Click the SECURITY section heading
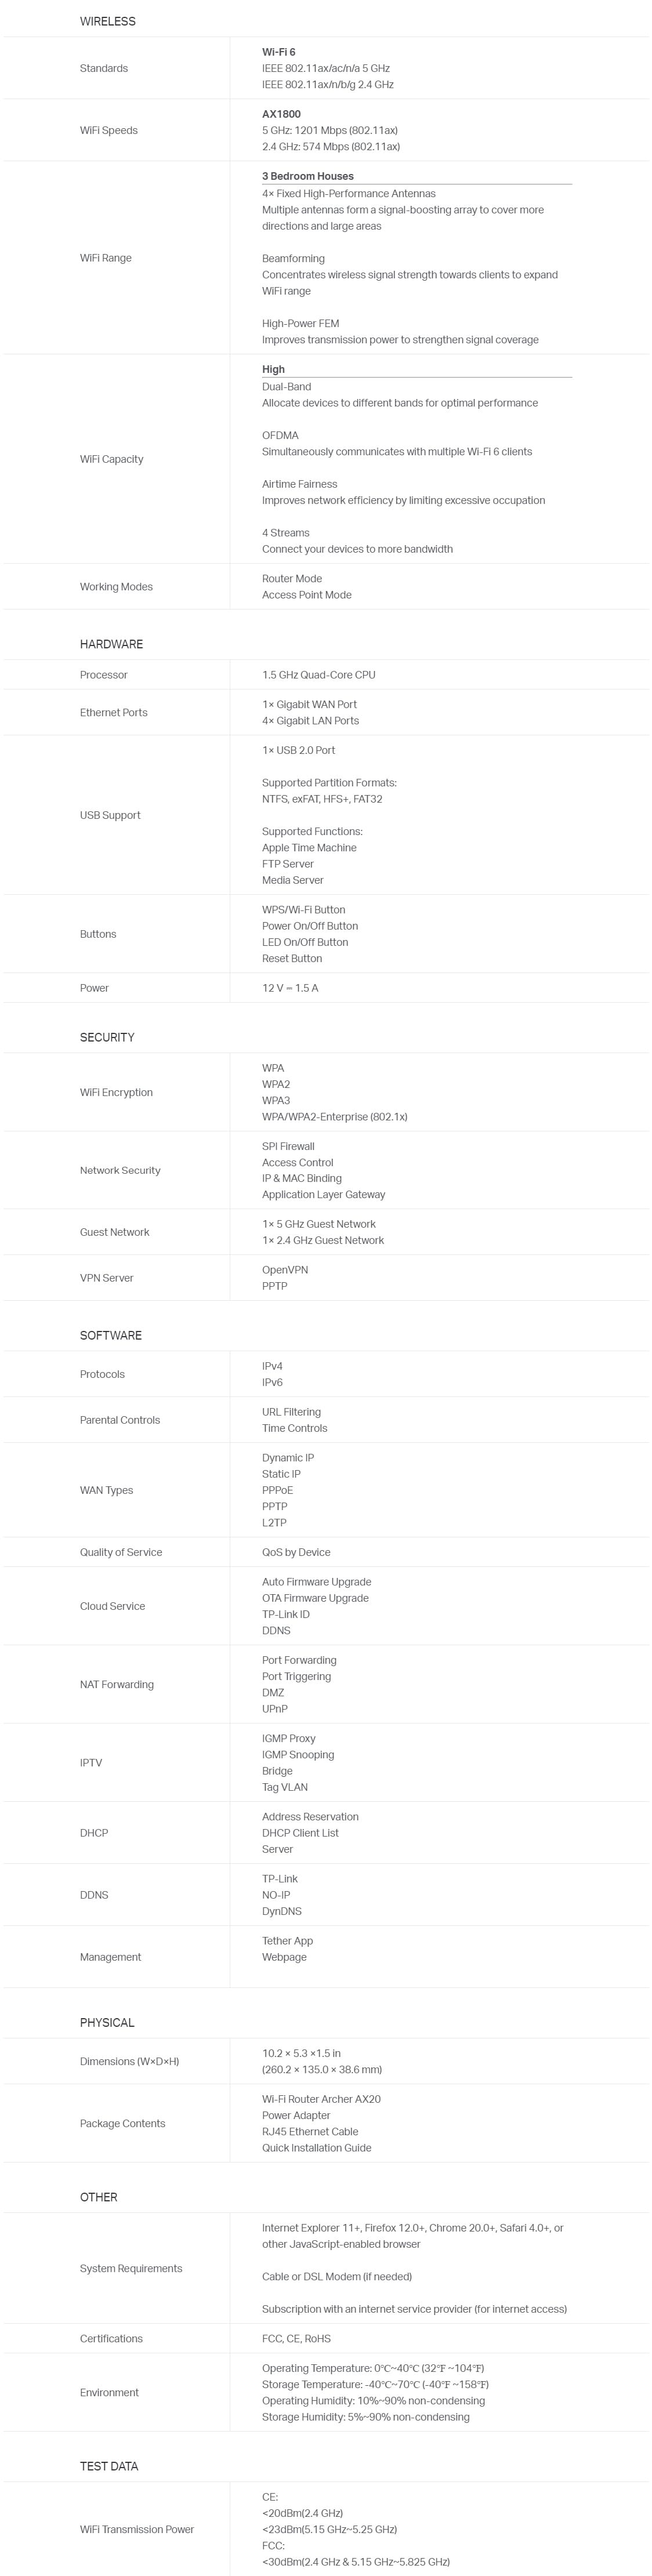The image size is (652, 2576). (x=107, y=1037)
